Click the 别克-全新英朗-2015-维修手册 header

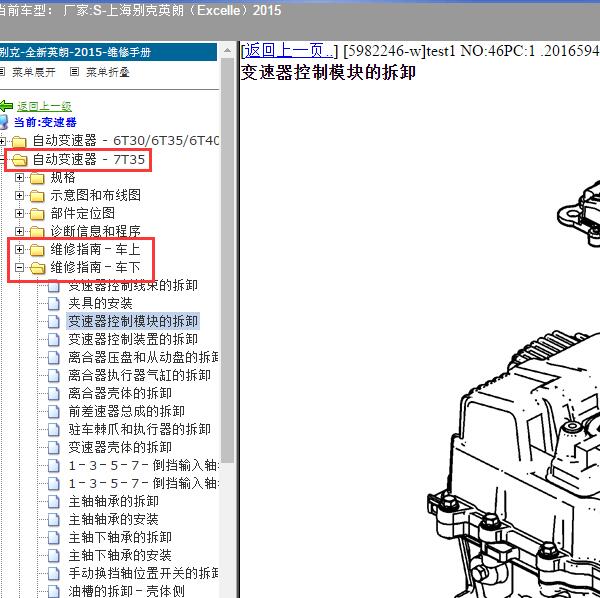(x=108, y=52)
